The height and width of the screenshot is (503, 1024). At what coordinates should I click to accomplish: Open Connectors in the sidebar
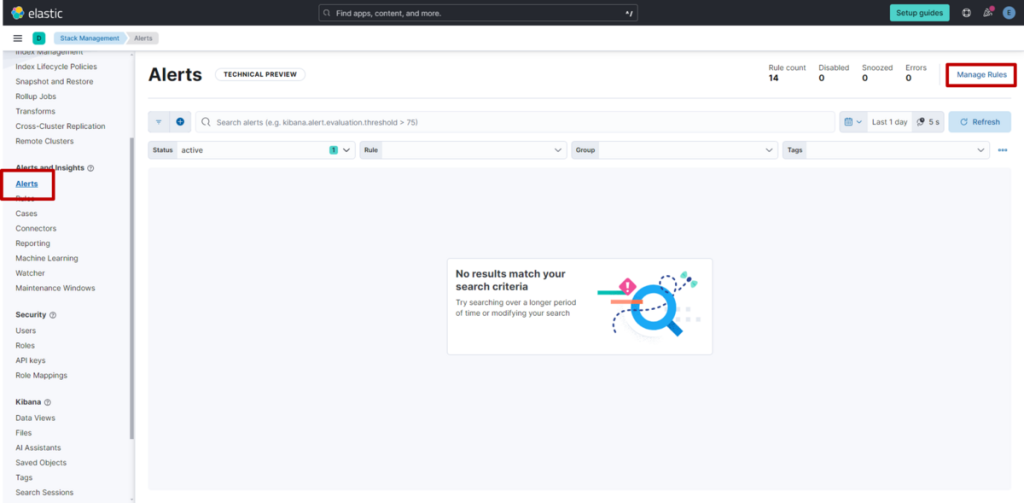click(36, 228)
